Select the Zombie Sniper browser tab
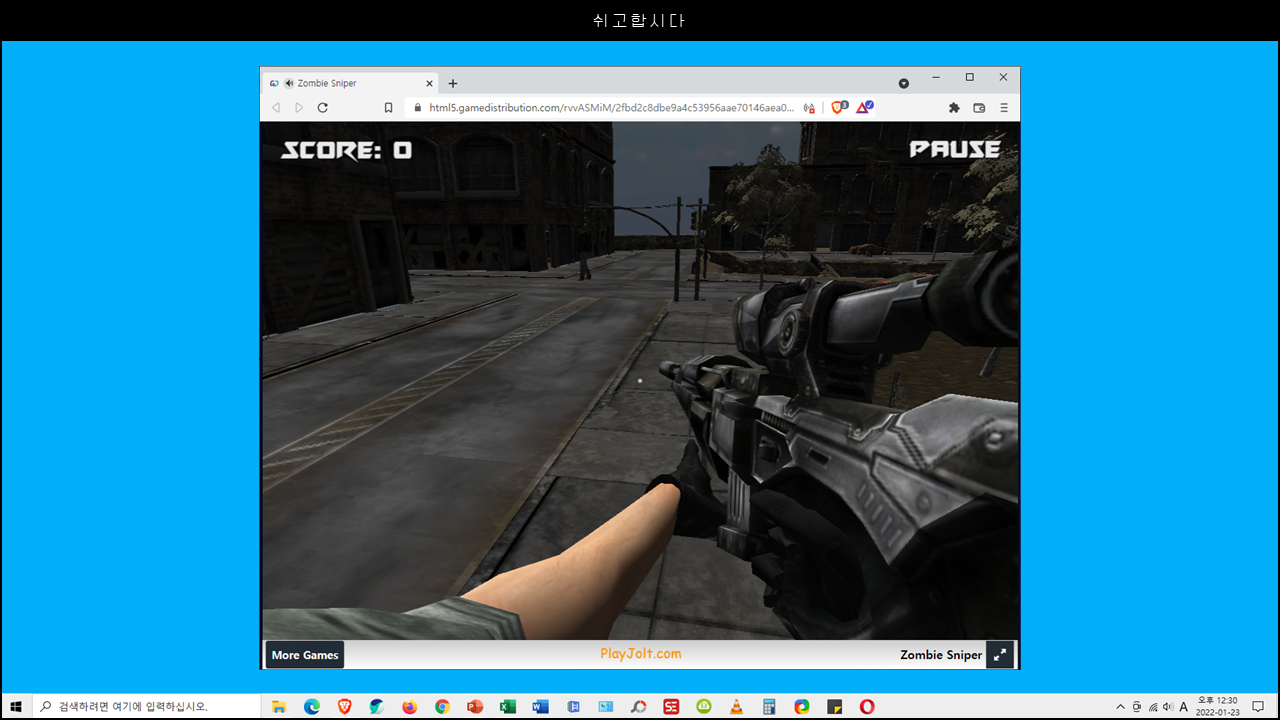Viewport: 1280px width, 720px height. pyautogui.click(x=350, y=84)
